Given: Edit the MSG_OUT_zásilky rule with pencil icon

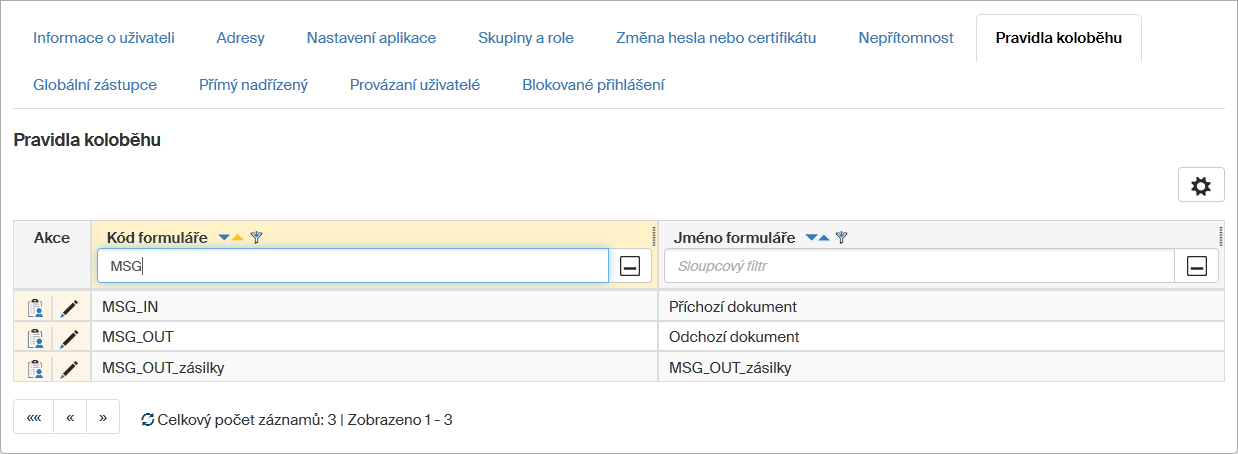Looking at the screenshot, I should 69,369.
